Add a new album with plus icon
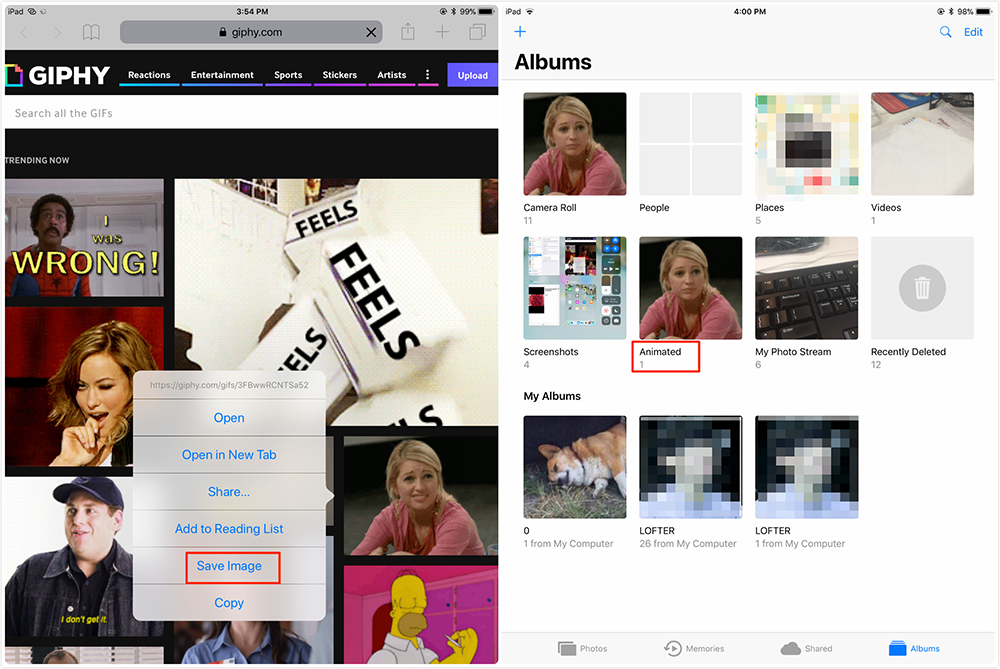This screenshot has width=1000, height=669. tap(520, 32)
